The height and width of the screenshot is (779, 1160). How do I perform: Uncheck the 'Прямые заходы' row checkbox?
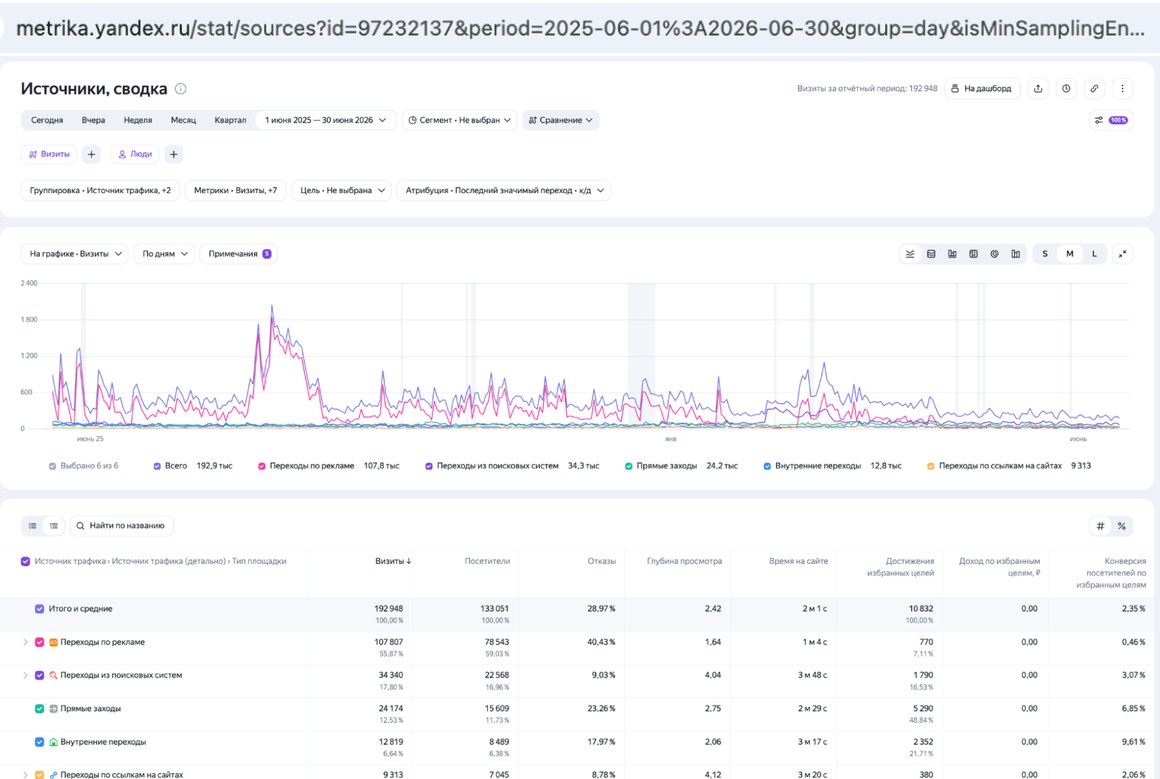point(40,709)
